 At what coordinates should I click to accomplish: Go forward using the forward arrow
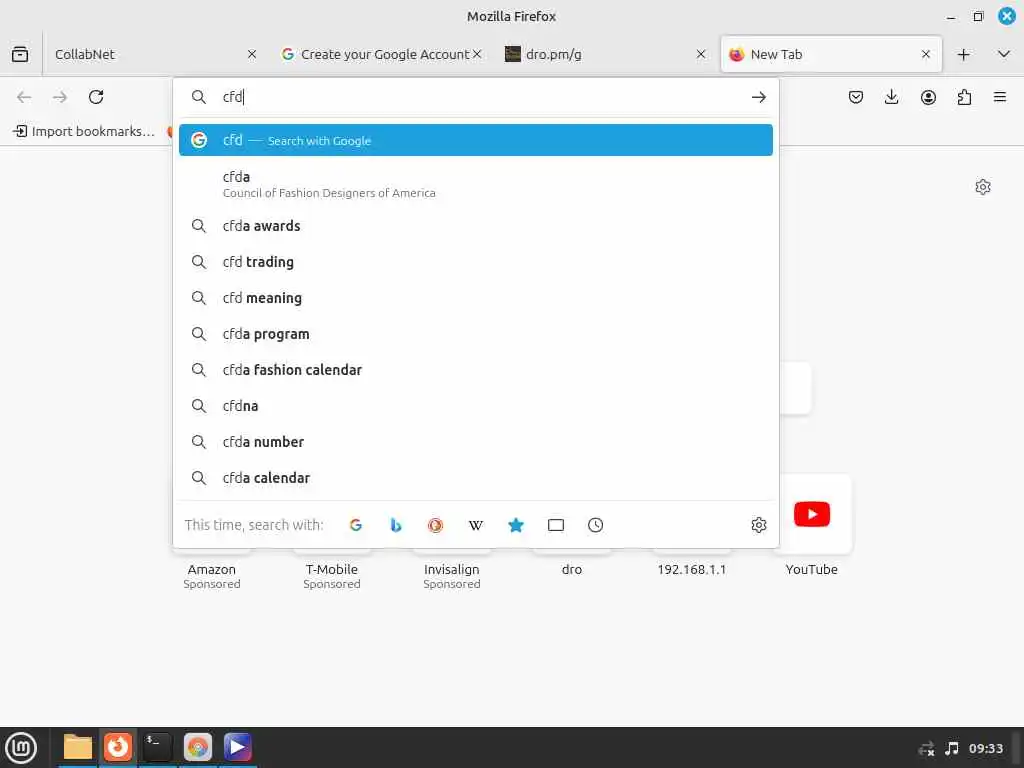pyautogui.click(x=60, y=97)
